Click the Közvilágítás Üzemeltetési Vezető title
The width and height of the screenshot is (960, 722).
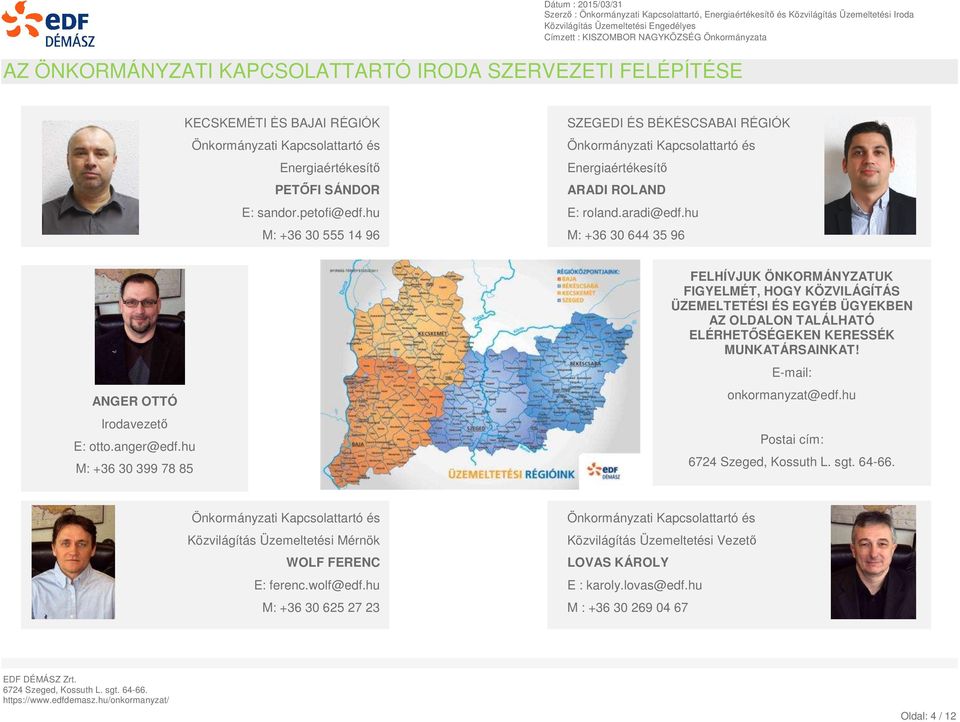tap(661, 540)
